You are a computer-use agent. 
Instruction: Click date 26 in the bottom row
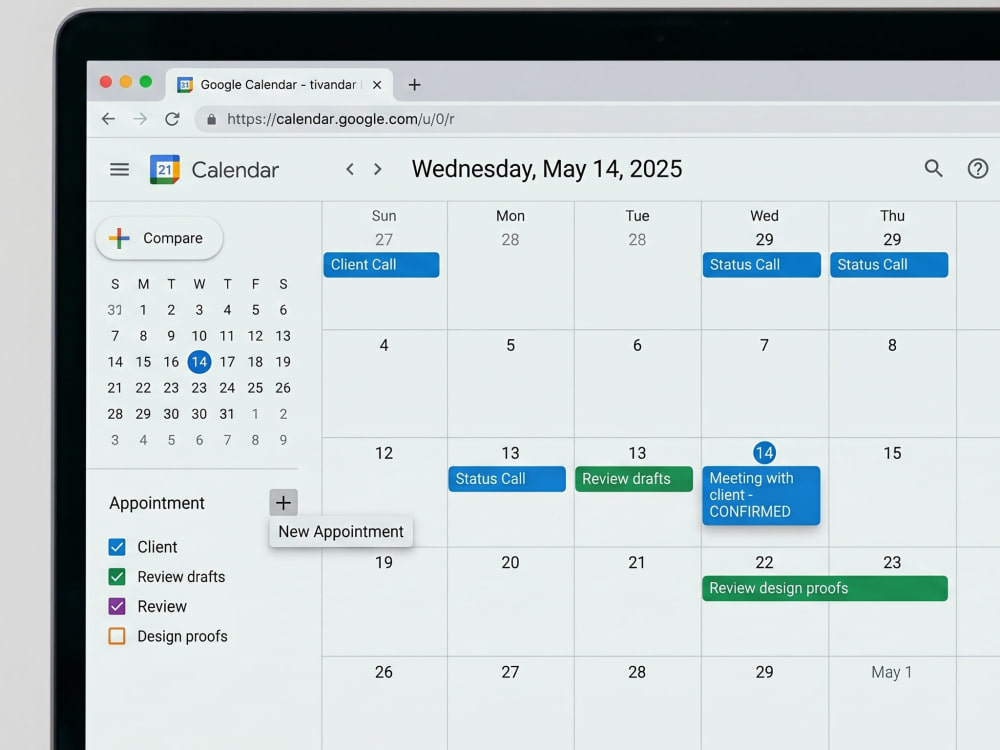pyautogui.click(x=384, y=672)
